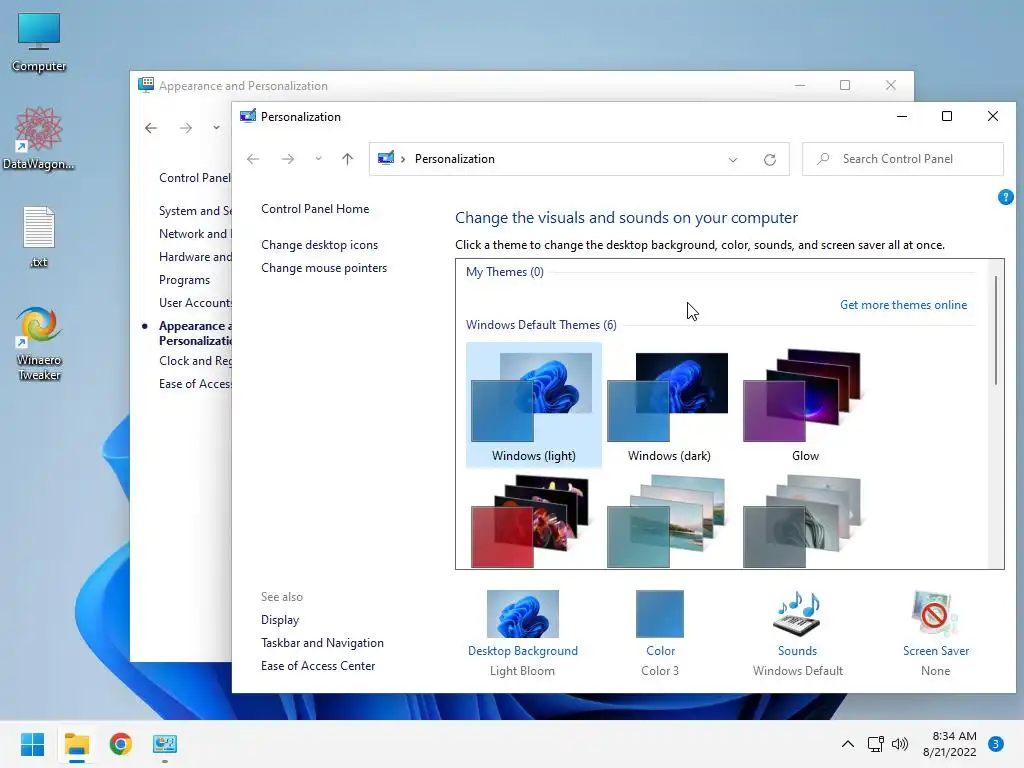Go back in Personalization window
This screenshot has width=1024, height=768.
[253, 159]
